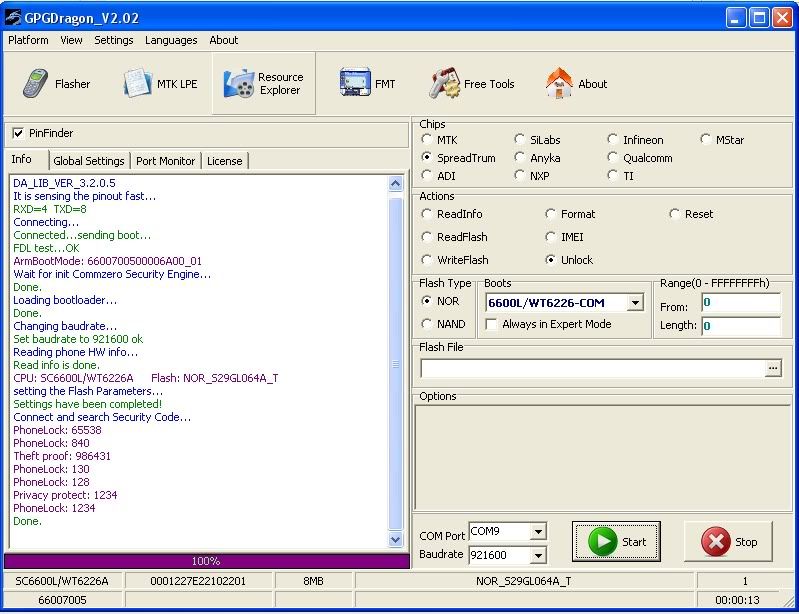Open the Flasher phone icon
The width and height of the screenshot is (799, 614).
pyautogui.click(x=36, y=84)
